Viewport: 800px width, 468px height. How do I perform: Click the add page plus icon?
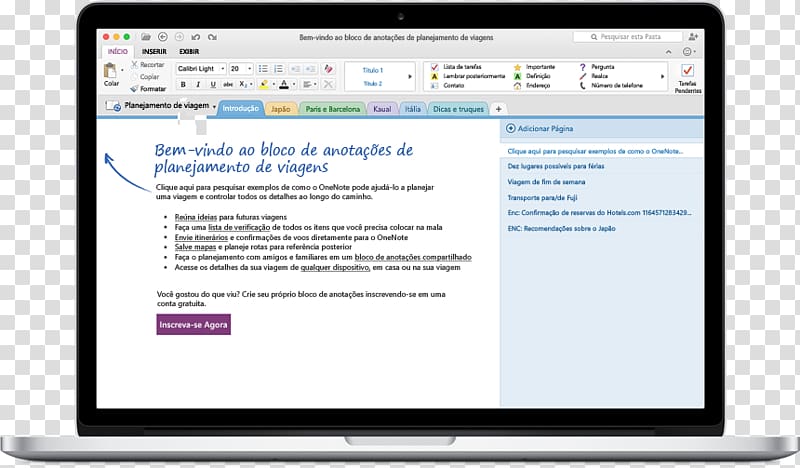(510, 128)
